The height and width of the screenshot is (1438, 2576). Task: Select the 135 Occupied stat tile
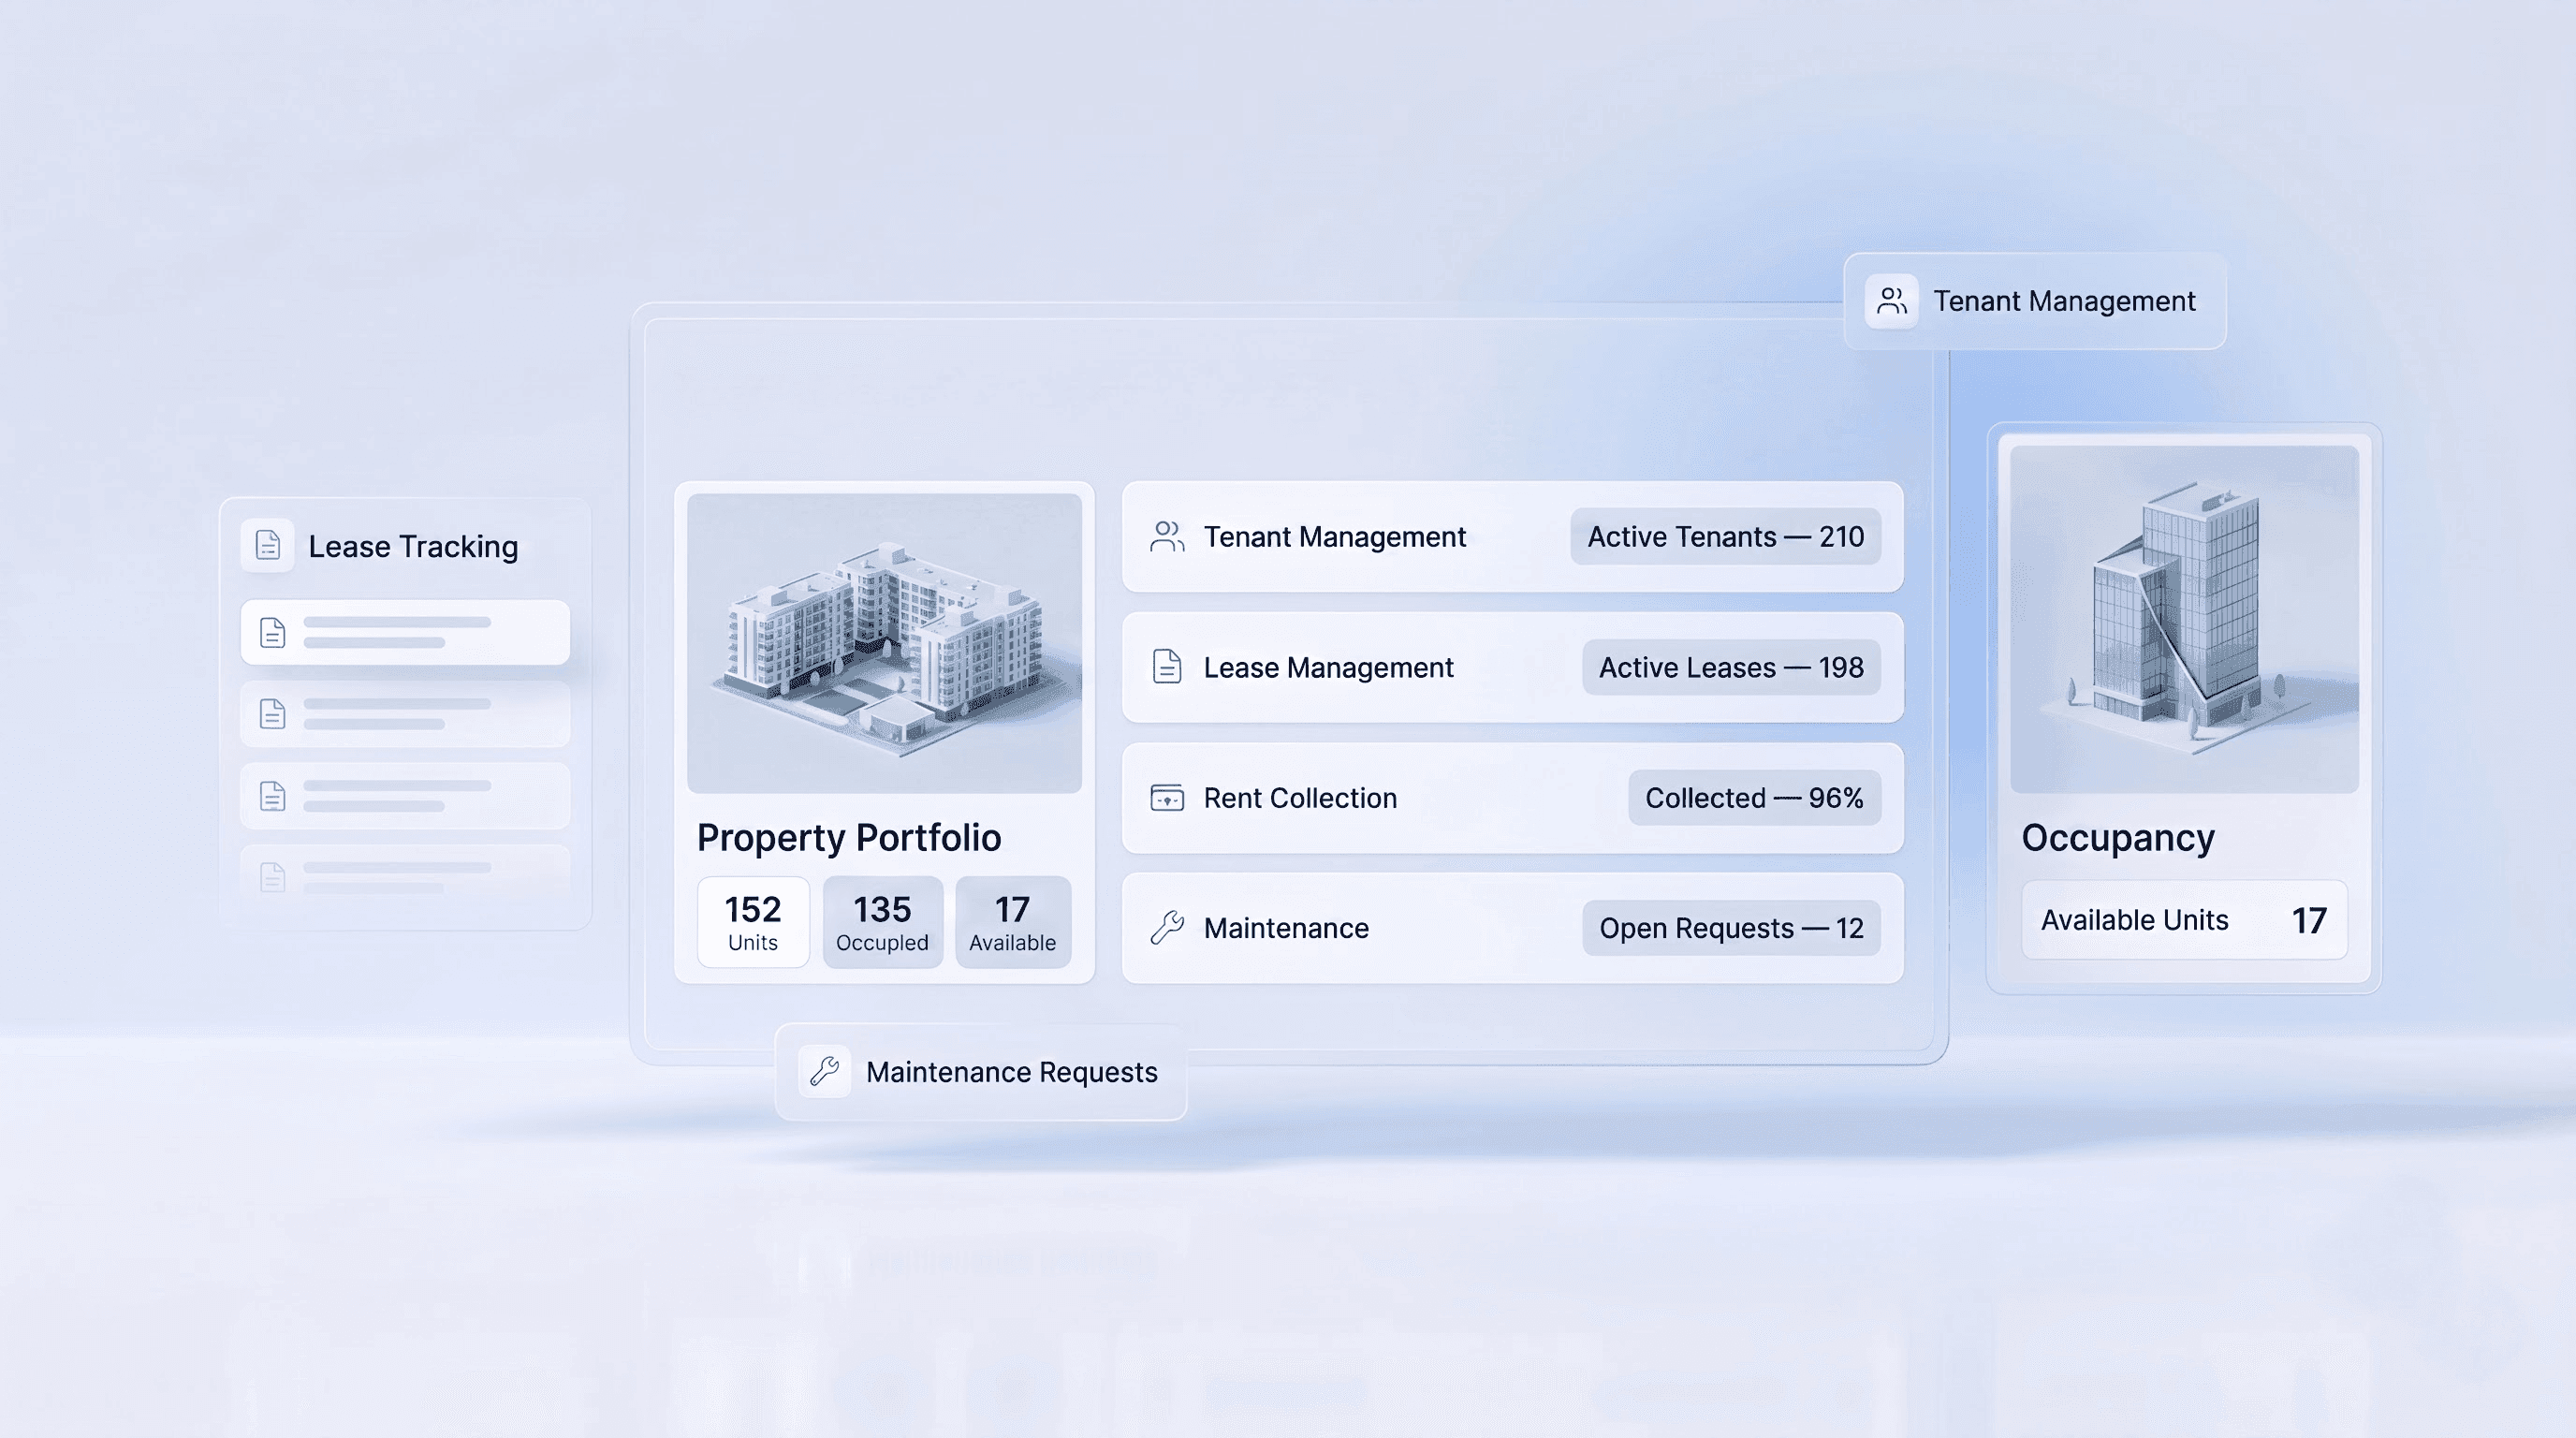(x=882, y=922)
